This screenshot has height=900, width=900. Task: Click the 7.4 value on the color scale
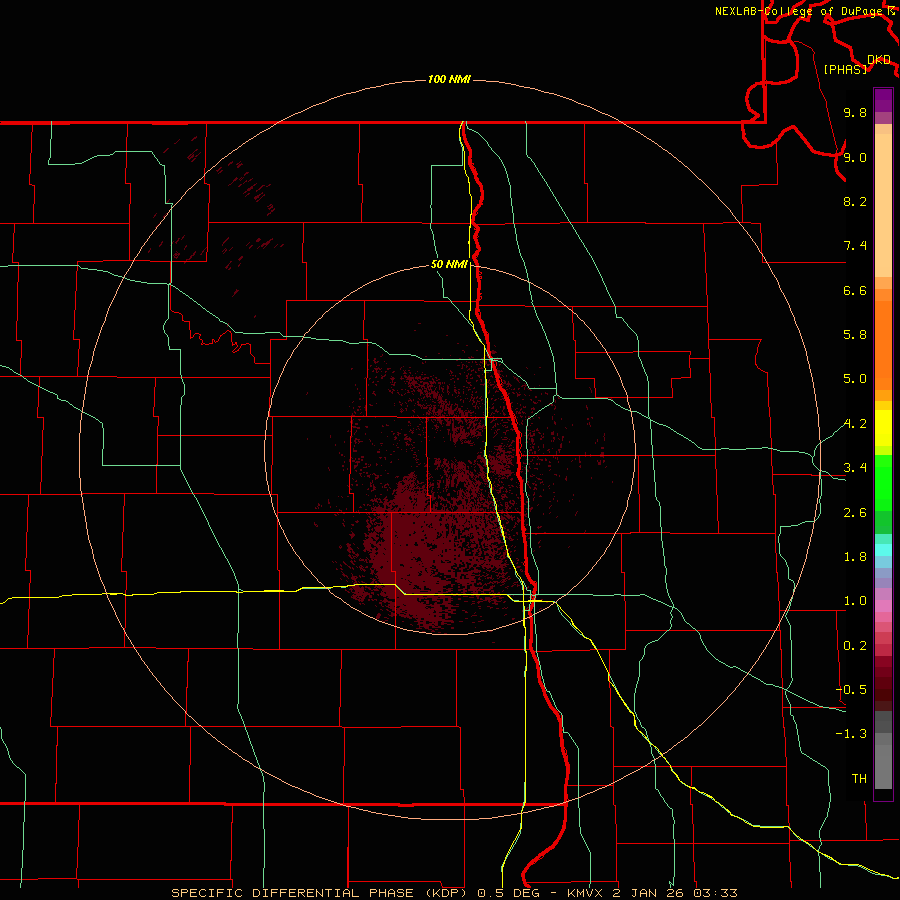[x=855, y=246]
